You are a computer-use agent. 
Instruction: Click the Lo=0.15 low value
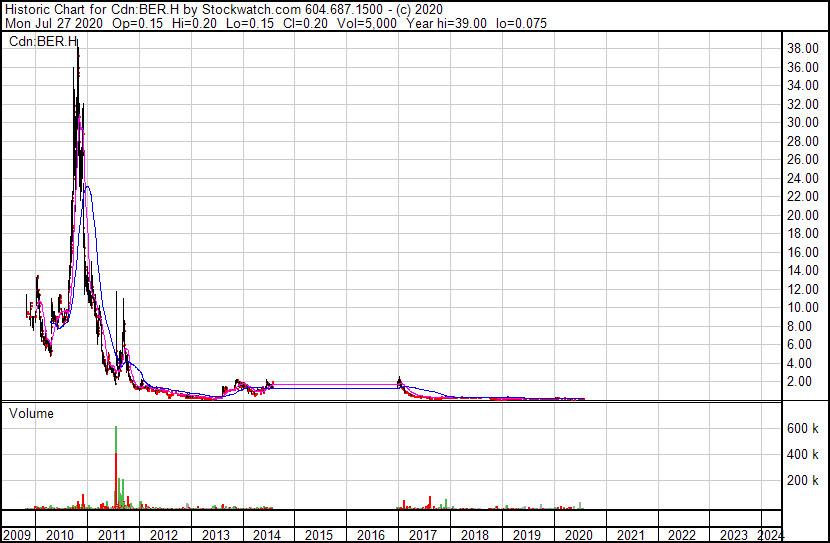(250, 23)
